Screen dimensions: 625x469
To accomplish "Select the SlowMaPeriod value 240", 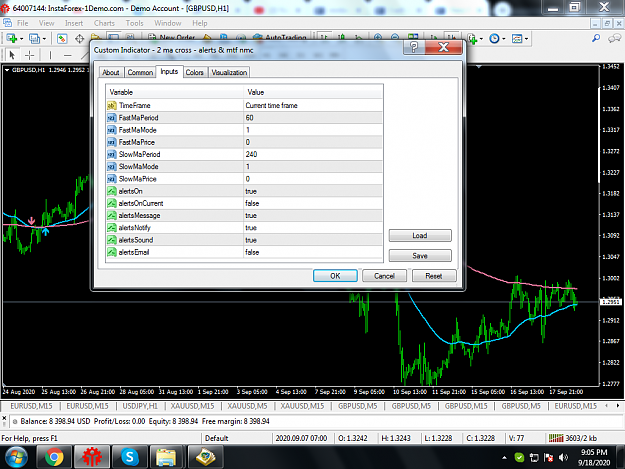I will 313,154.
